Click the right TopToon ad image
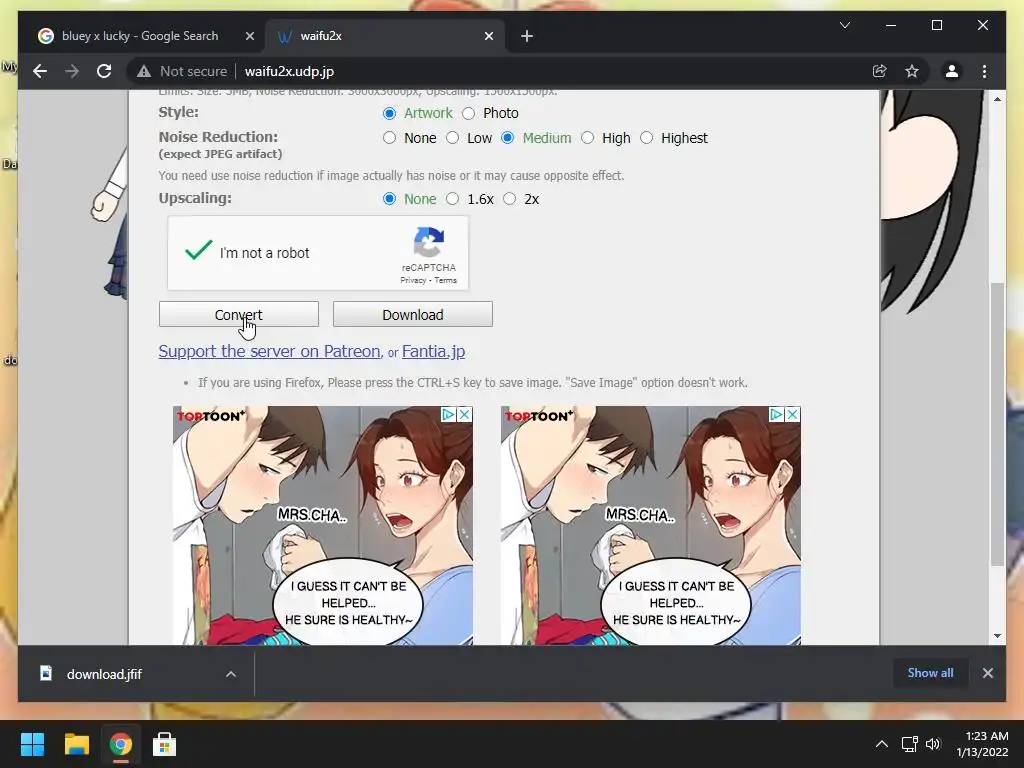The width and height of the screenshot is (1024, 768). pyautogui.click(x=650, y=526)
